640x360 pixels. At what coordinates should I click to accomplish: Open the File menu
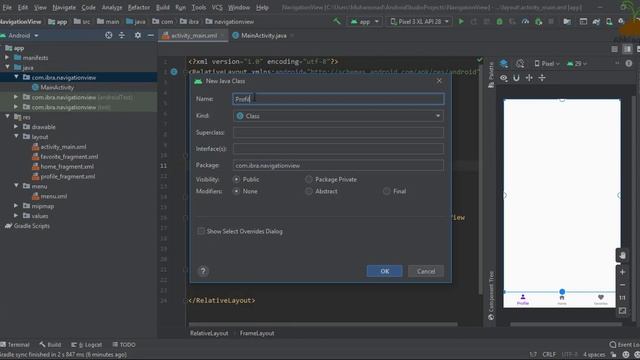(x=7, y=7)
